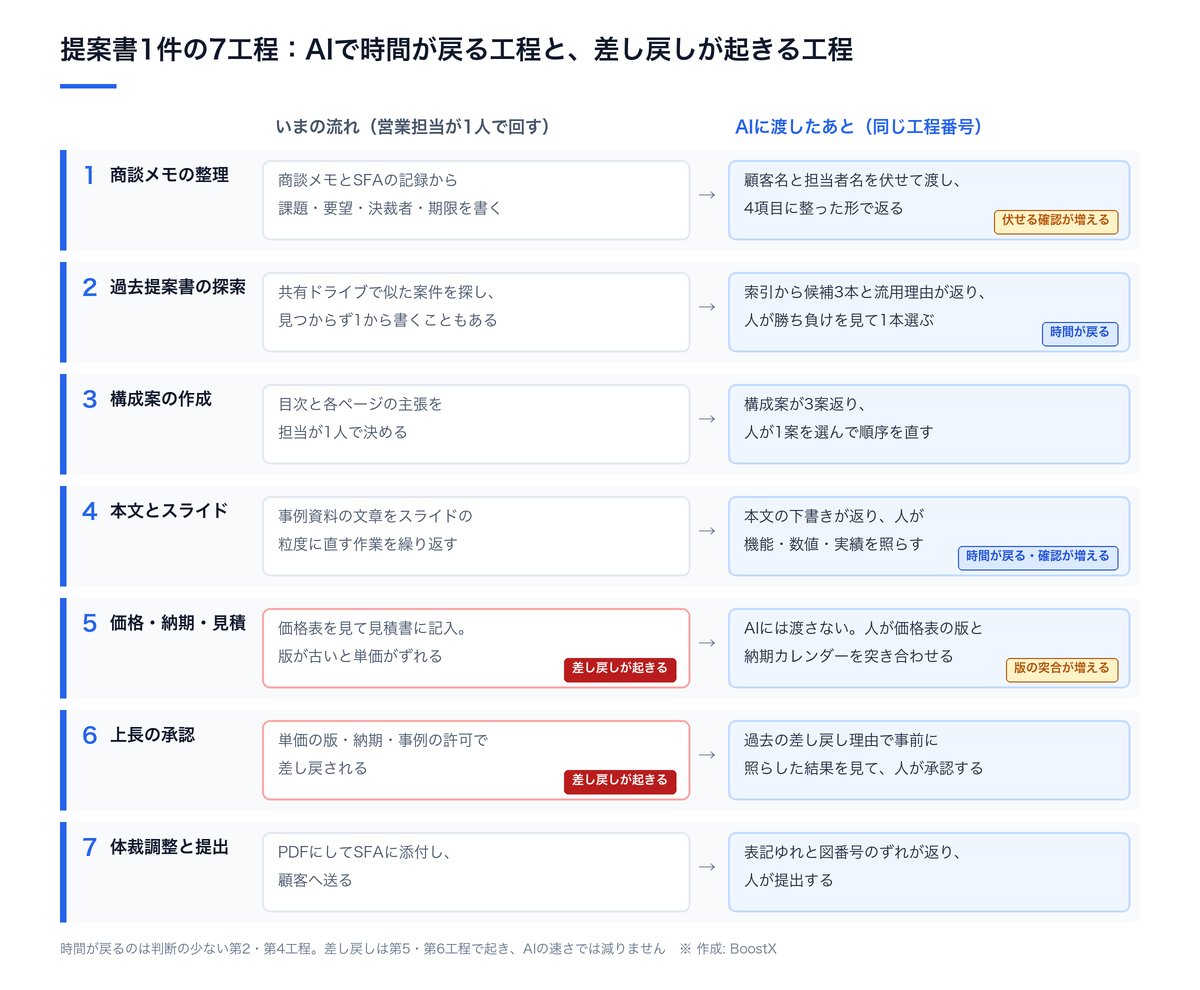Viewport: 1200px width, 990px height.
Task: Click the title starting with 提案書1件の7工程
Action: click(x=456, y=50)
